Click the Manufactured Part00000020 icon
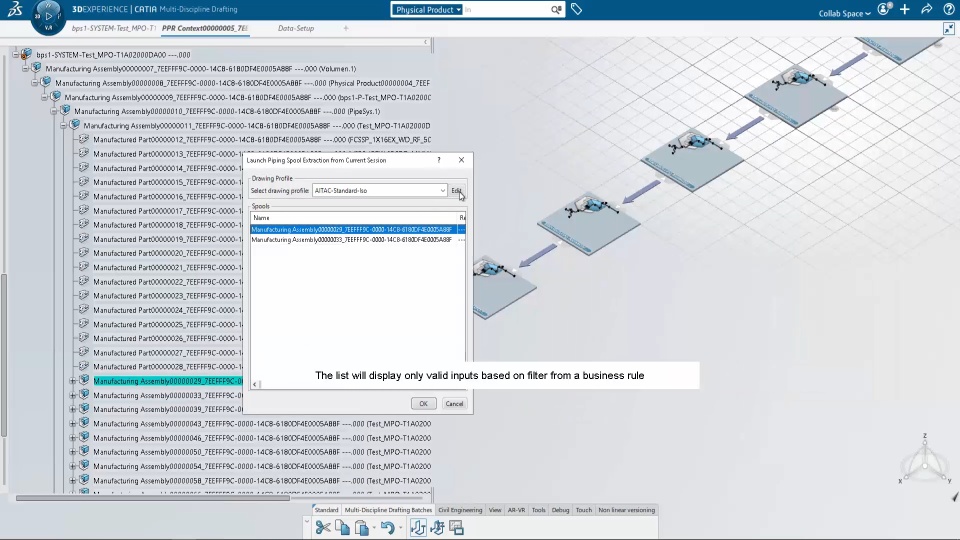 tap(84, 253)
